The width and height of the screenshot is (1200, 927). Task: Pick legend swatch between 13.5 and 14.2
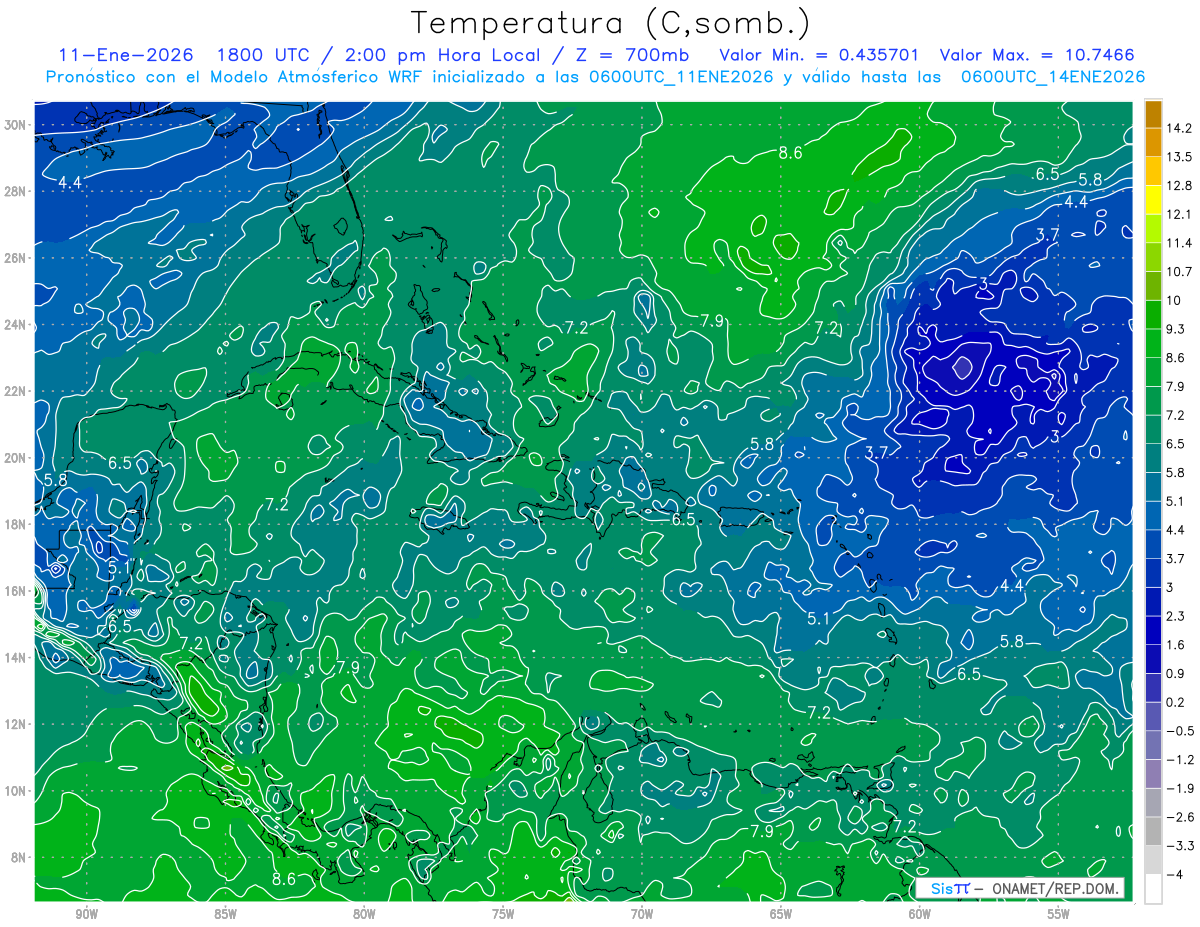1153,141
